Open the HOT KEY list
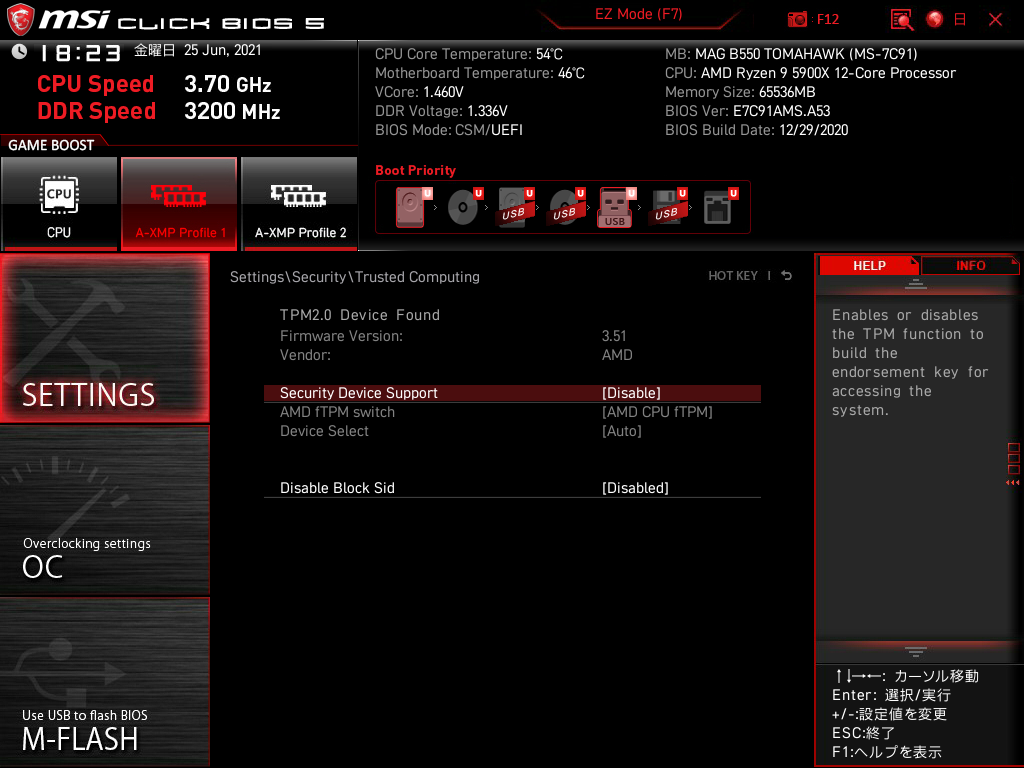 (733, 276)
